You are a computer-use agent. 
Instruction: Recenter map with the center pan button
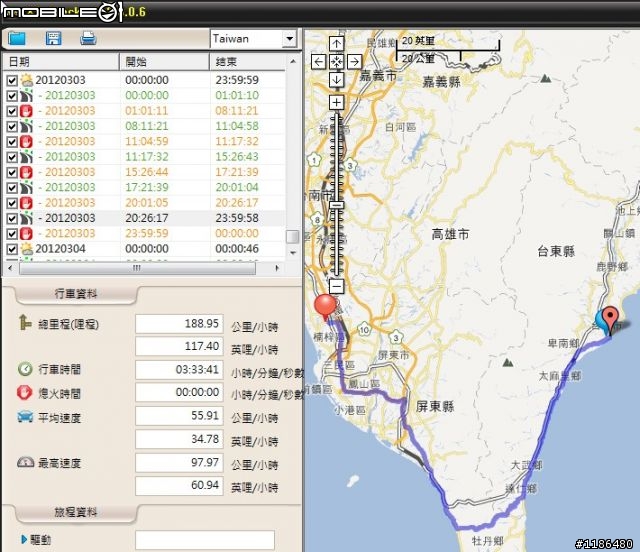(x=336, y=62)
